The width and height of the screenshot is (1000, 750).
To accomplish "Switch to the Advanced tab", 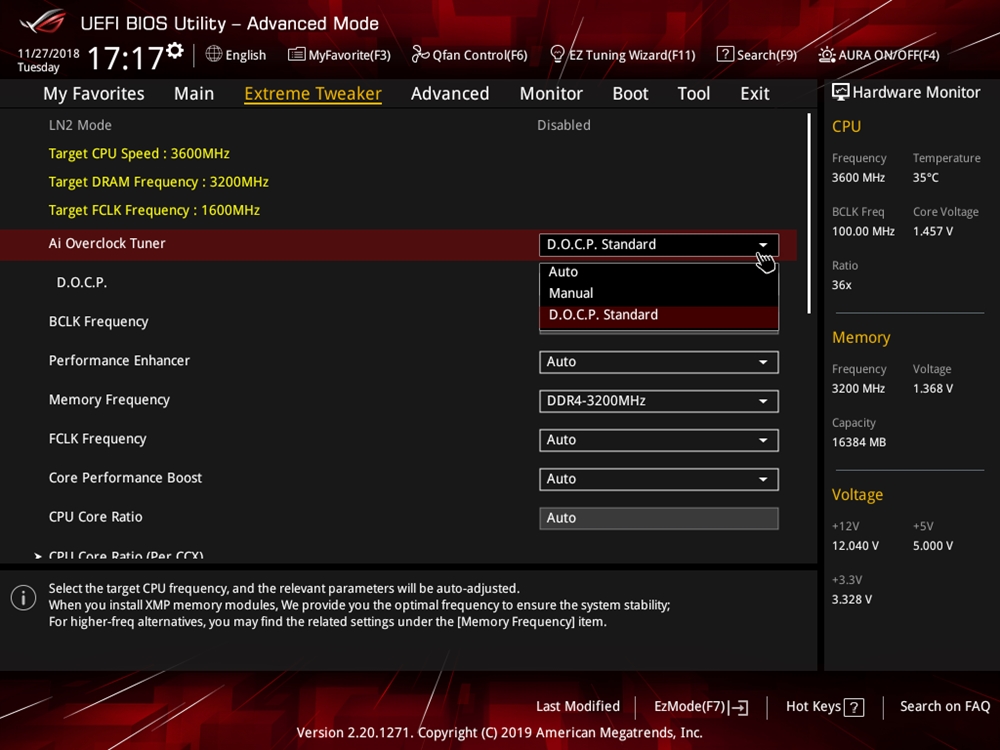I will [x=450, y=93].
